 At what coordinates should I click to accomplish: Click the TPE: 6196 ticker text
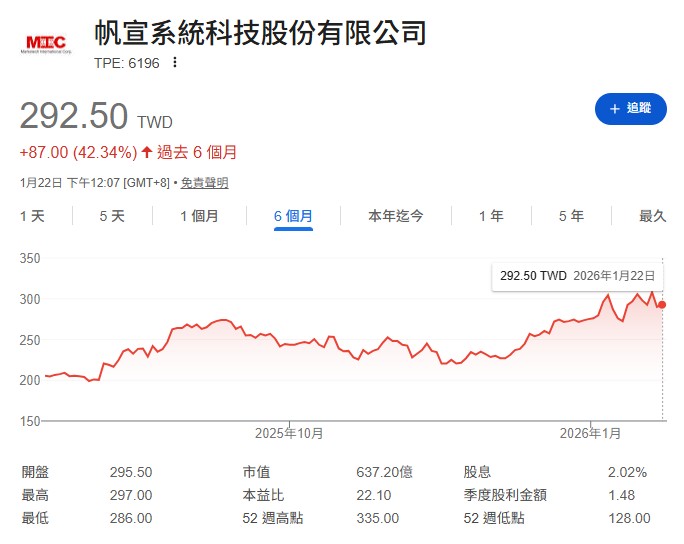click(x=127, y=63)
